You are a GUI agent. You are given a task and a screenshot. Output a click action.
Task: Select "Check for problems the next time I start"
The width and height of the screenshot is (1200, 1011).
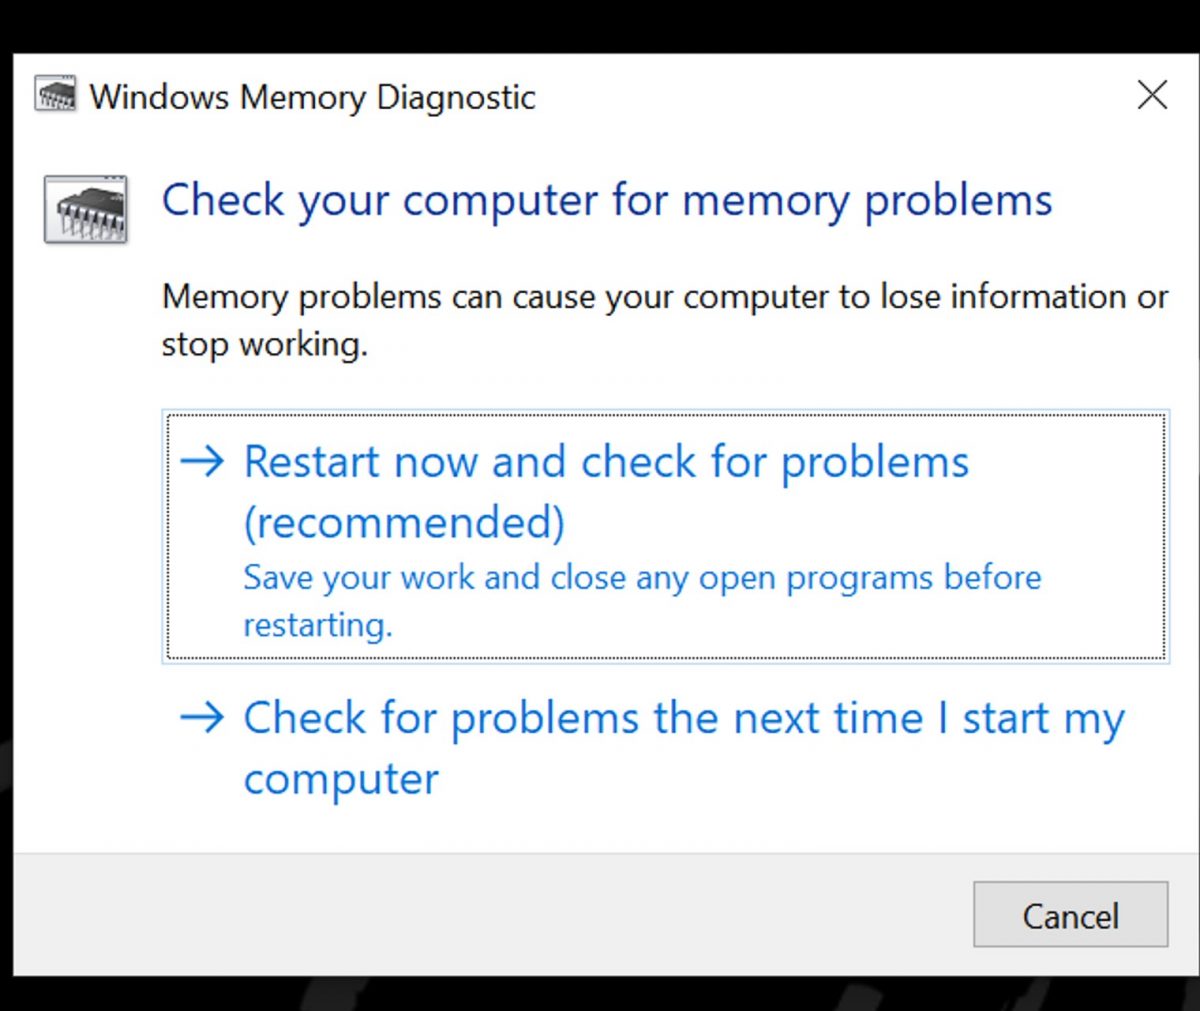coord(684,719)
